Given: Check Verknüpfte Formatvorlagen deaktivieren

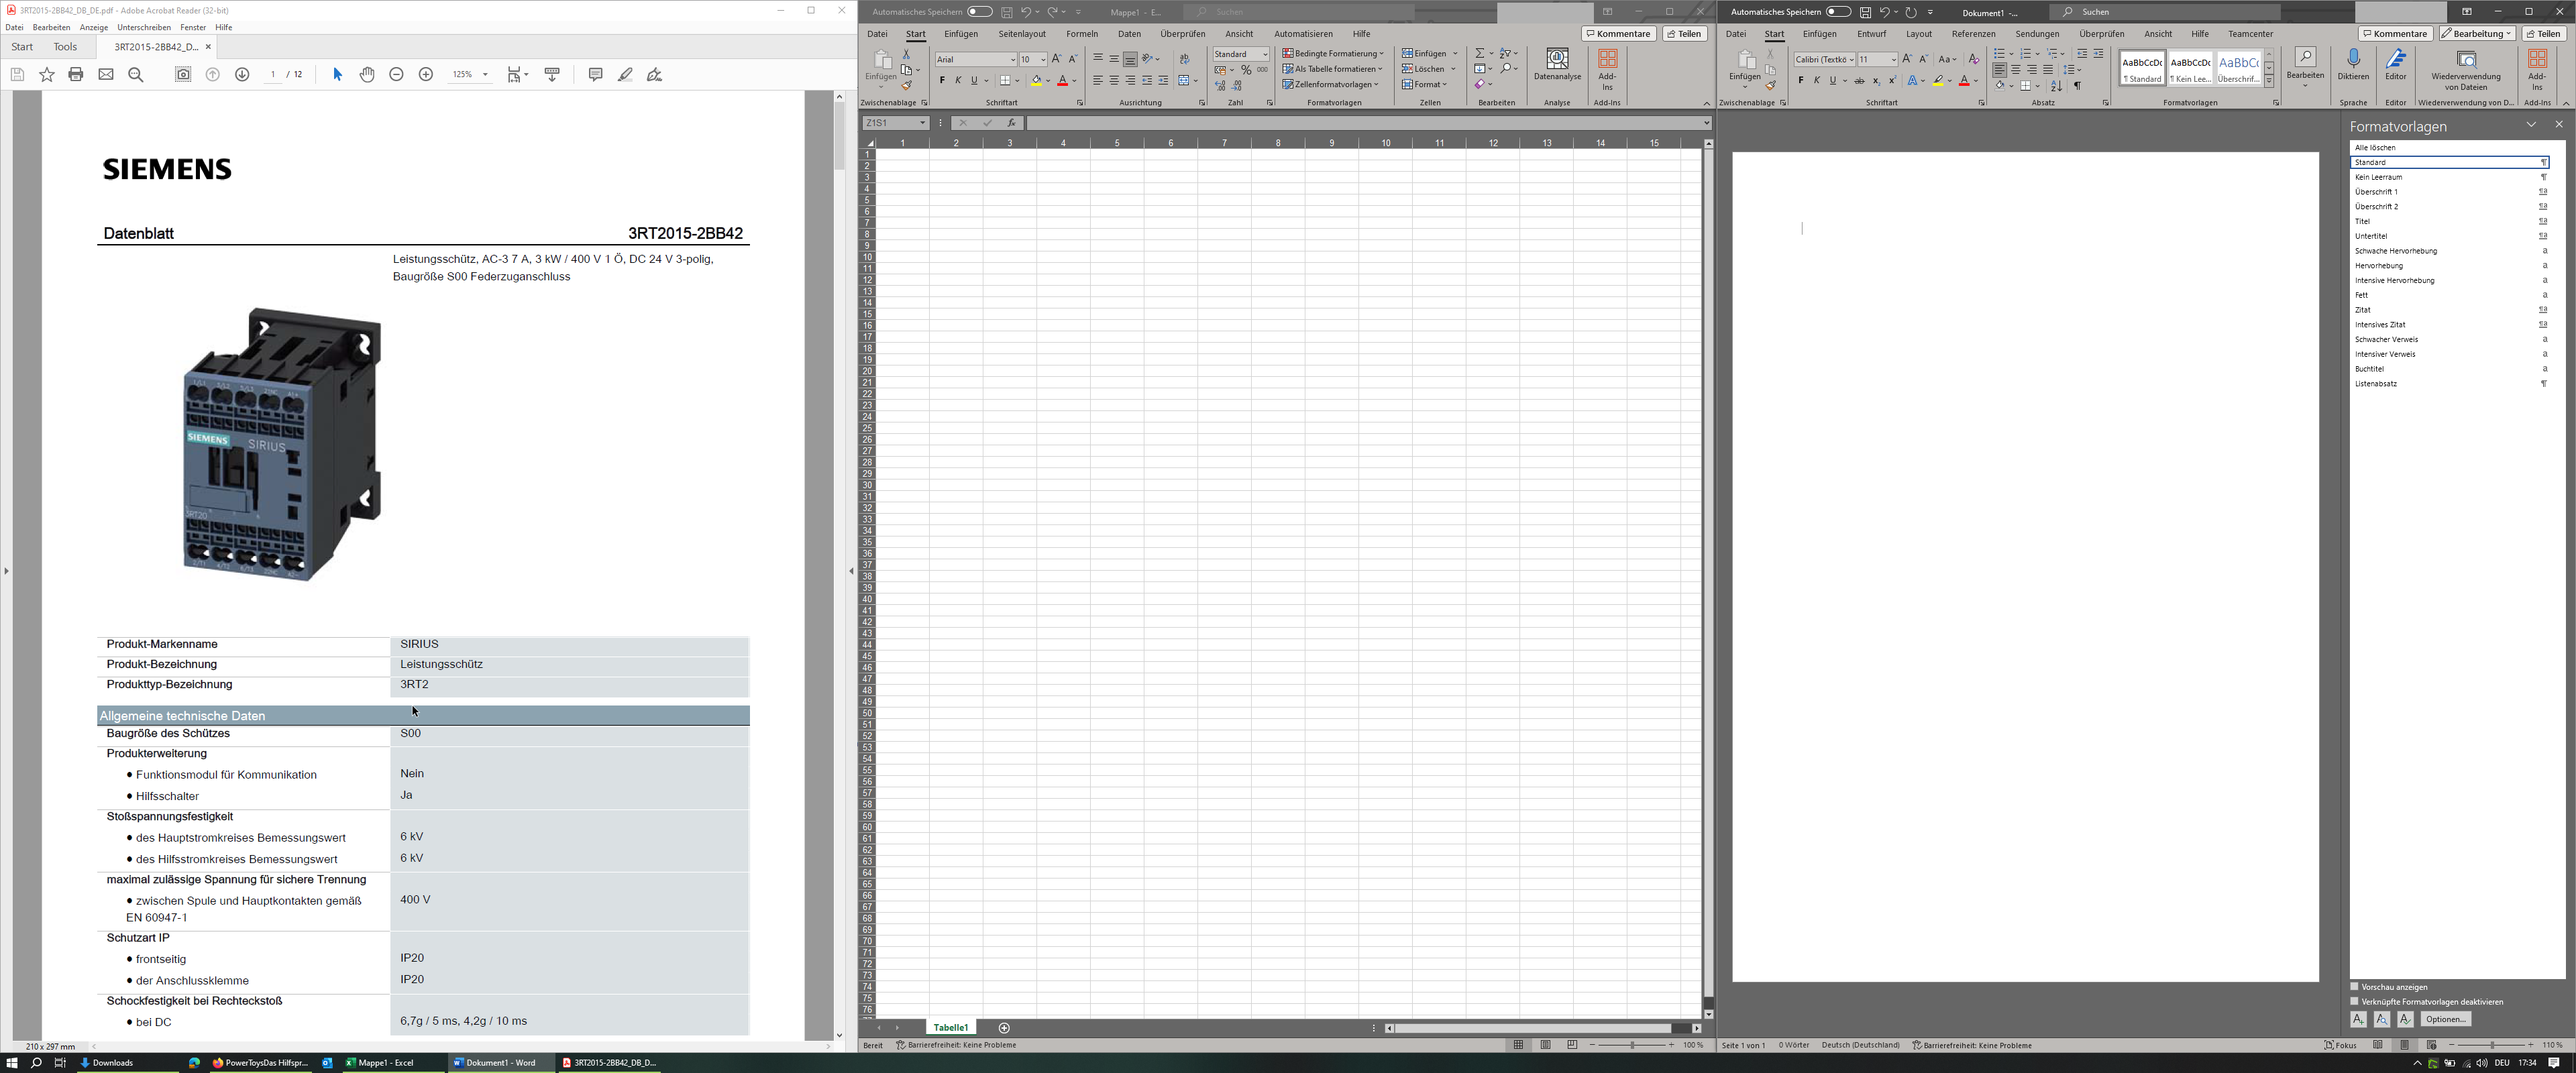Looking at the screenshot, I should point(2355,1001).
